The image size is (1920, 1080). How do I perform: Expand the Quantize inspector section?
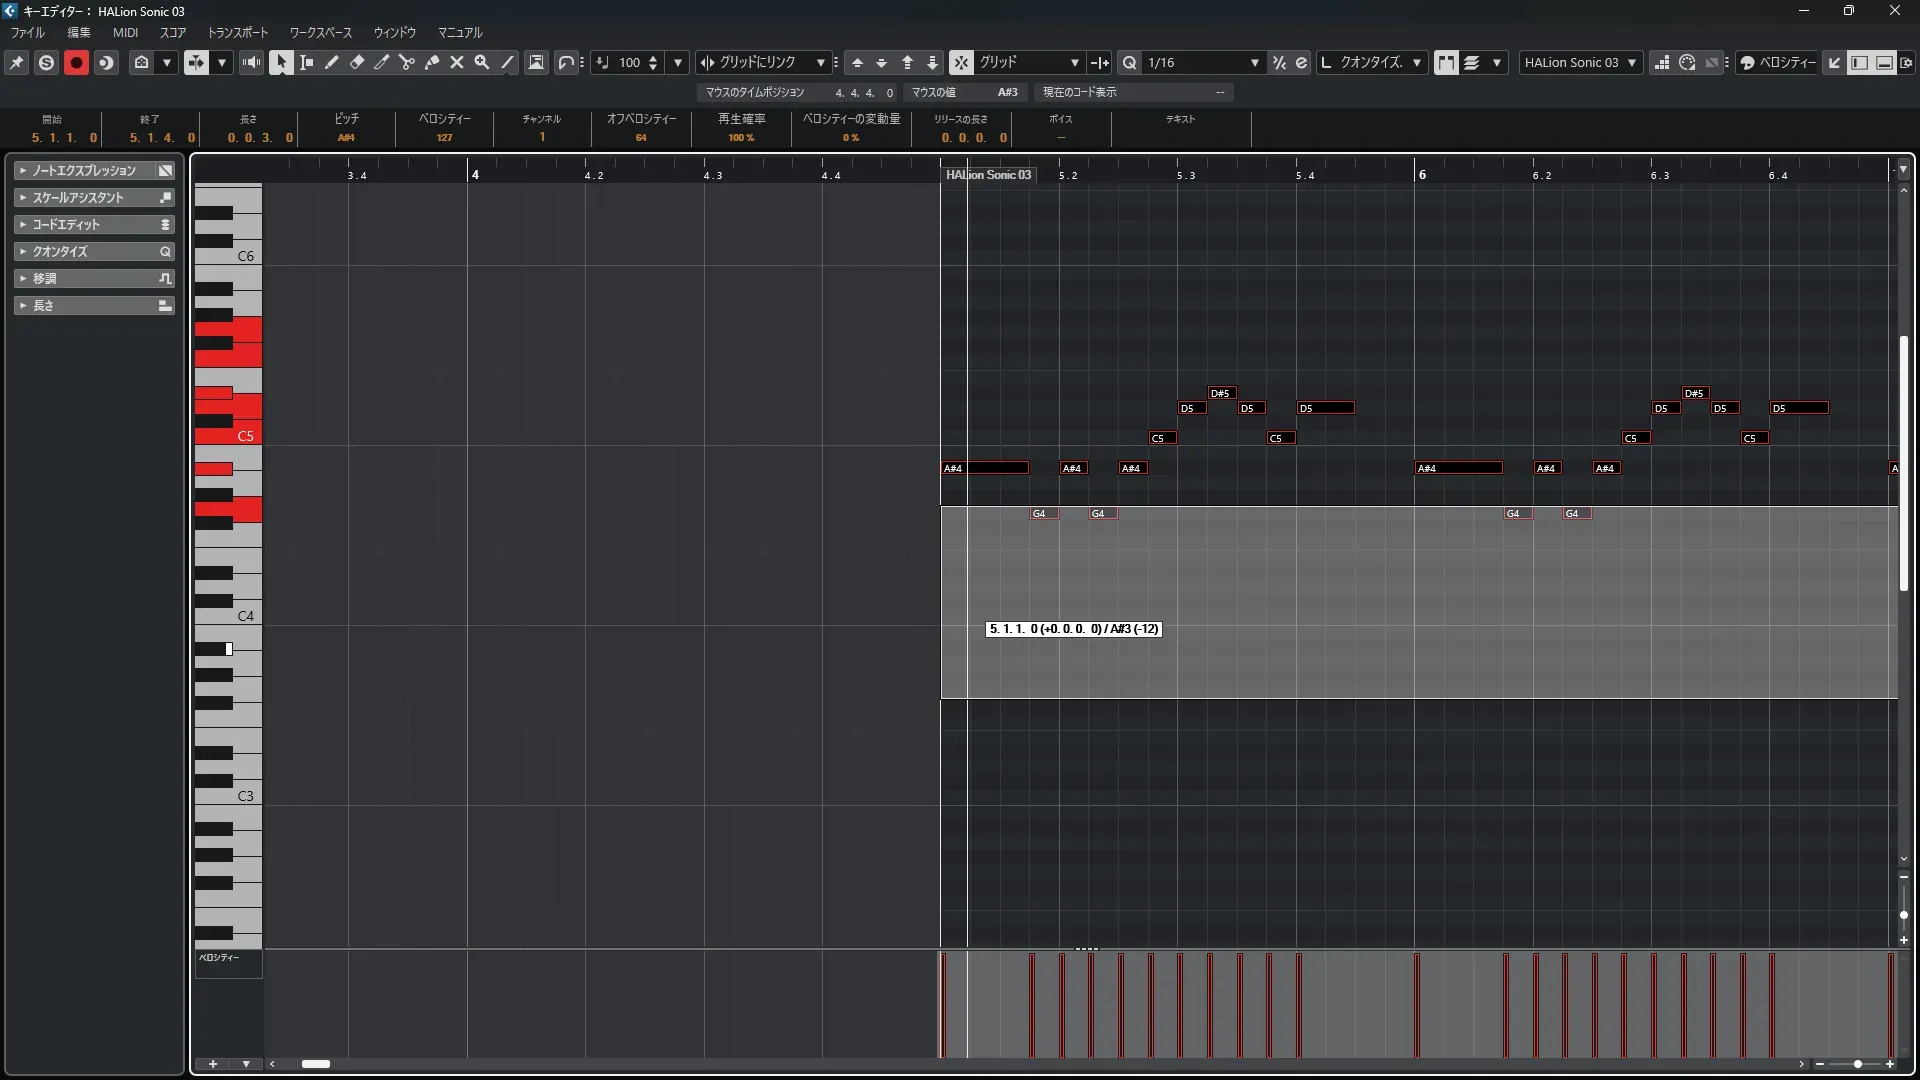pos(94,251)
